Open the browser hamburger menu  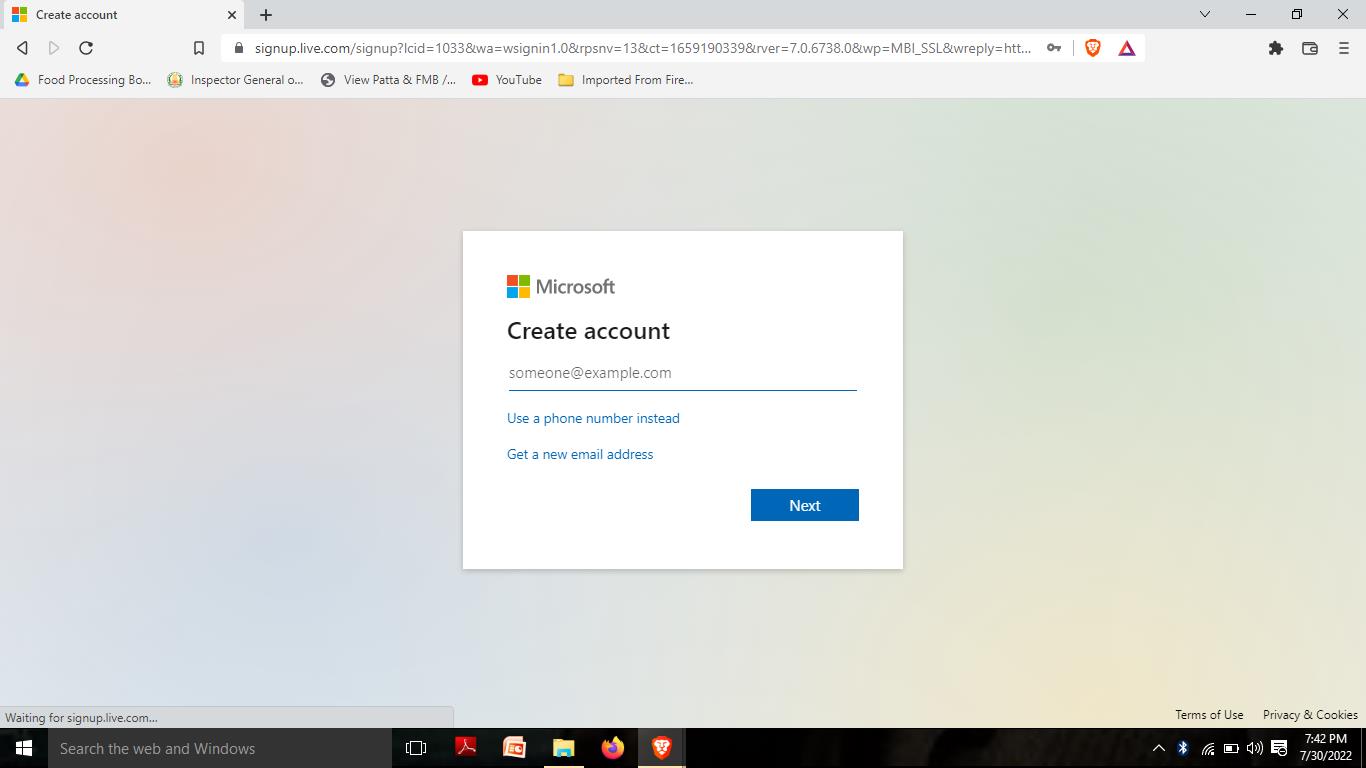pyautogui.click(x=1344, y=48)
